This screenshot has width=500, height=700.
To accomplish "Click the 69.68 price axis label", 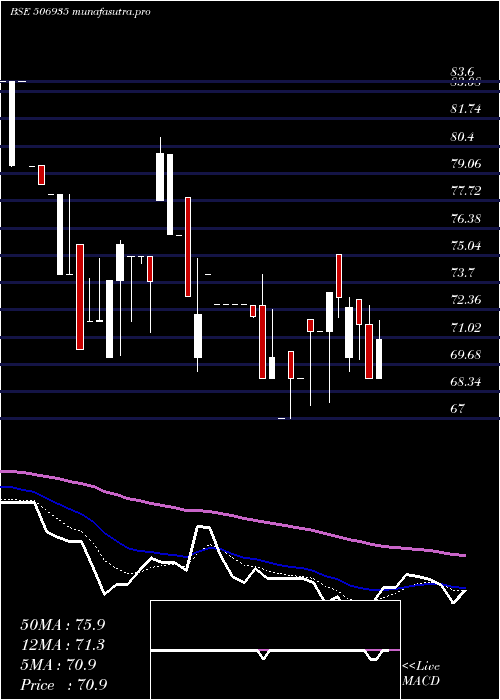I will pos(466,355).
